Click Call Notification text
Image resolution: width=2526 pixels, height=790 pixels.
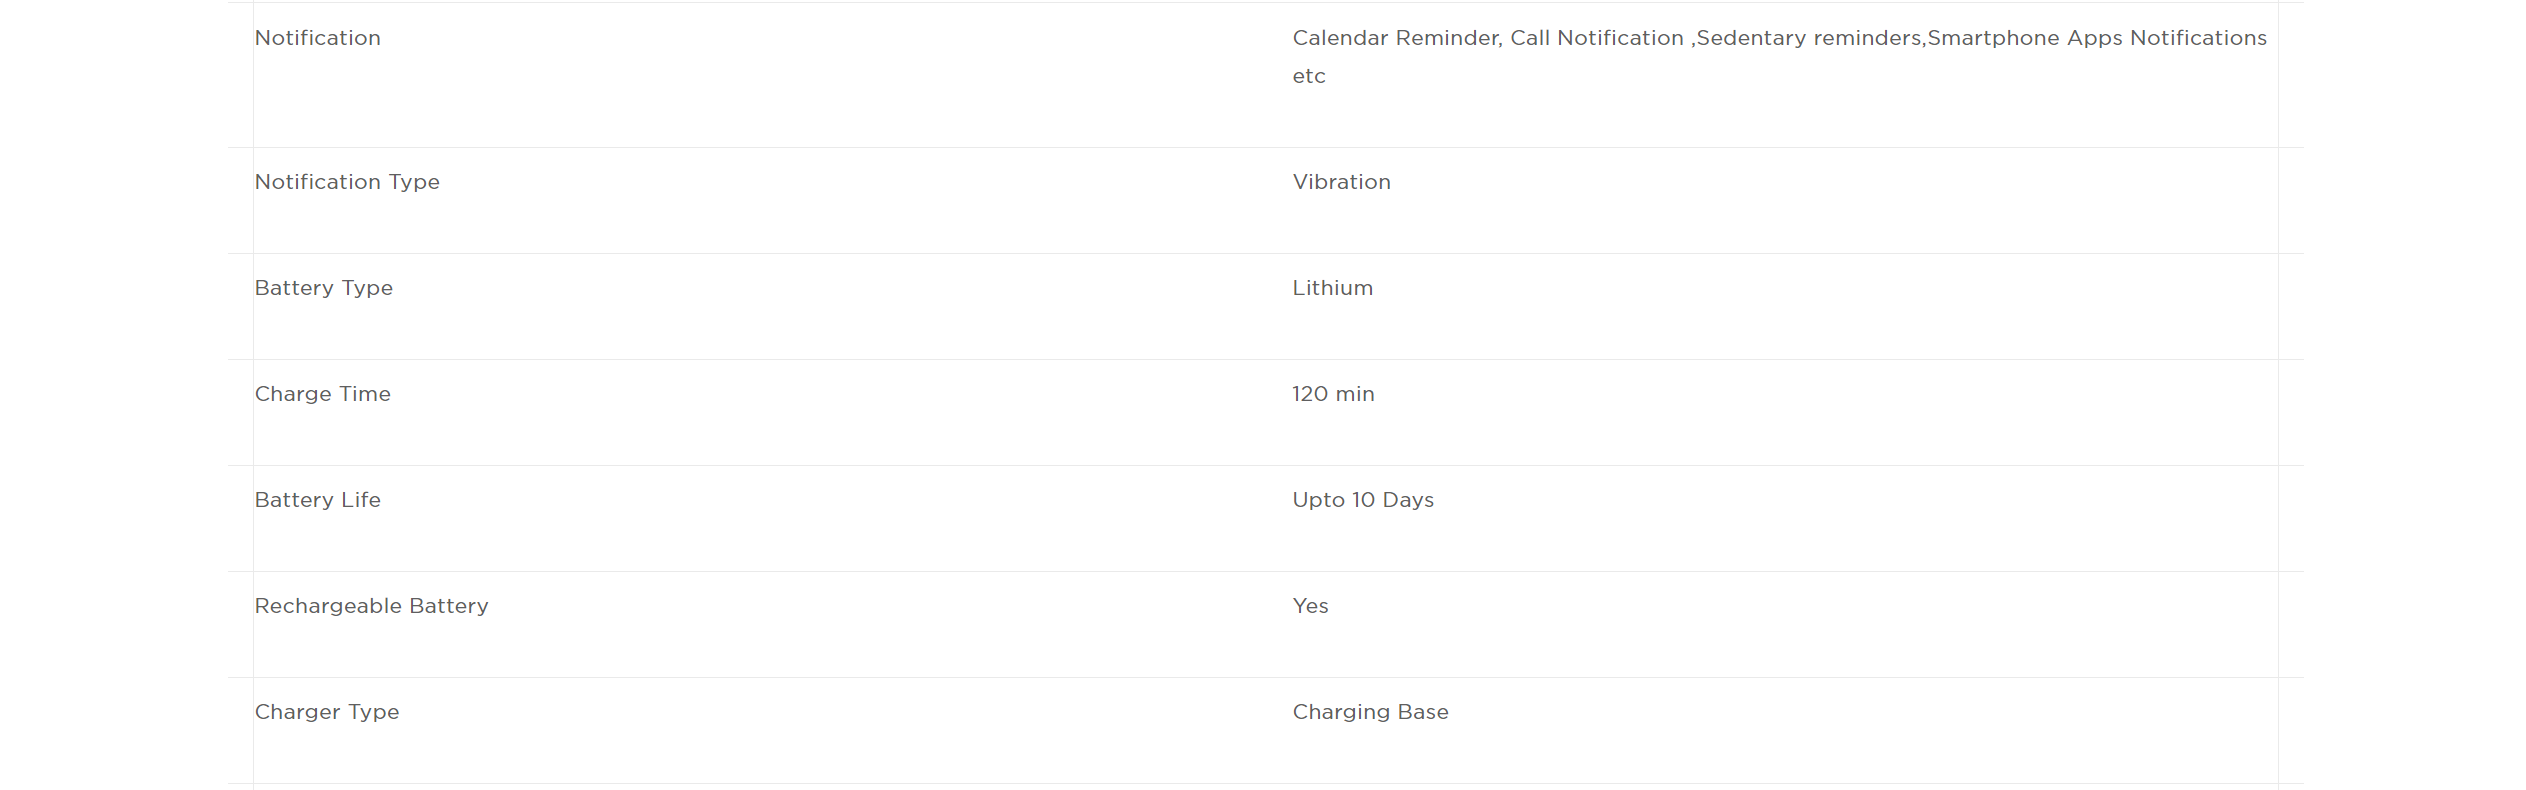(x=1597, y=38)
